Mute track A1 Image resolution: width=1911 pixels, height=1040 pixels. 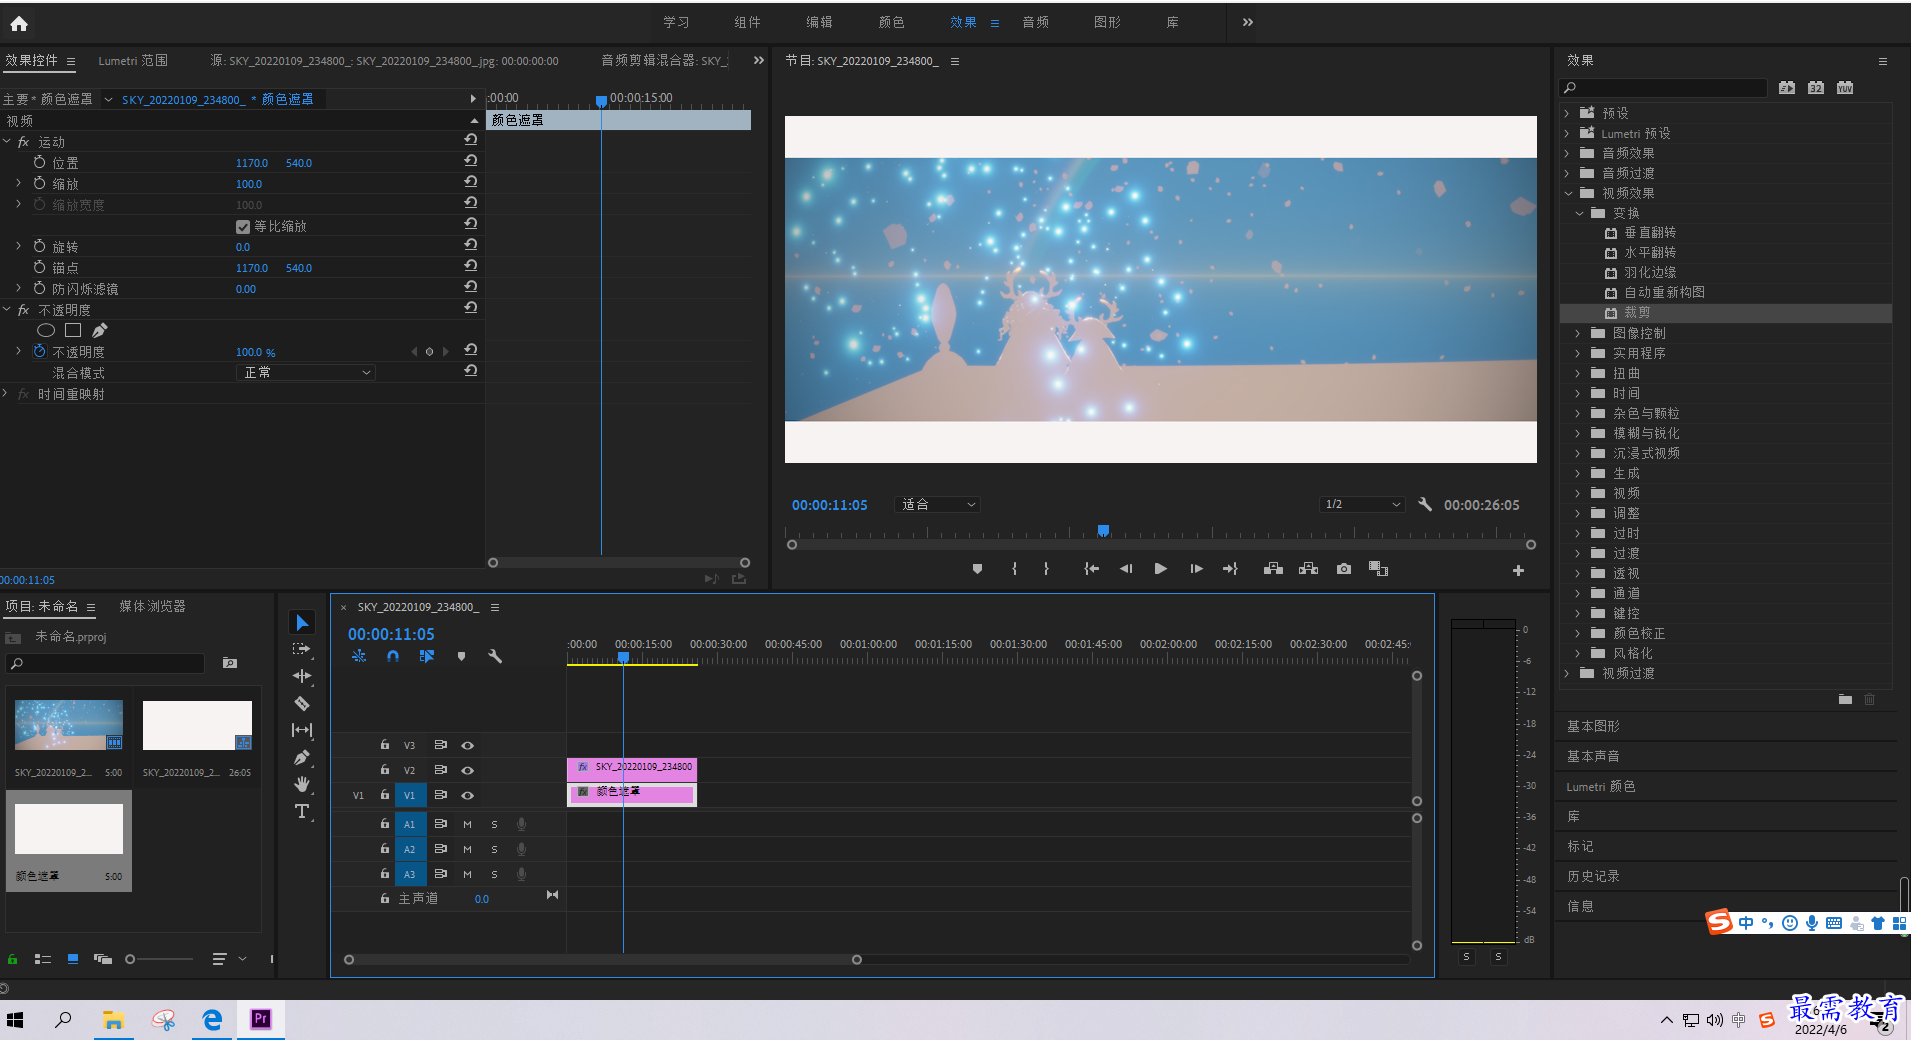(467, 824)
